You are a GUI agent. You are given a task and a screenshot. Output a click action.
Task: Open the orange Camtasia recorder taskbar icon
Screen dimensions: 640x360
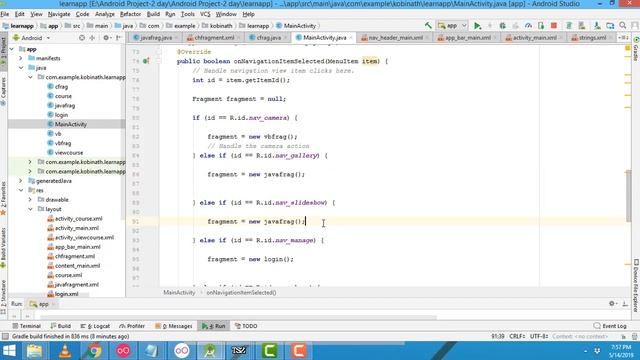coord(299,351)
